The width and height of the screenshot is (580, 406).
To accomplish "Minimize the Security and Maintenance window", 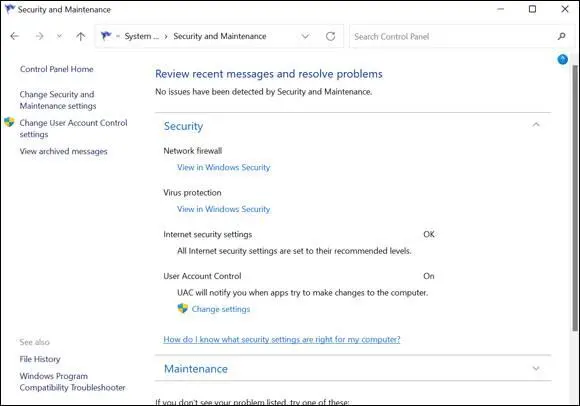I will (x=500, y=9).
